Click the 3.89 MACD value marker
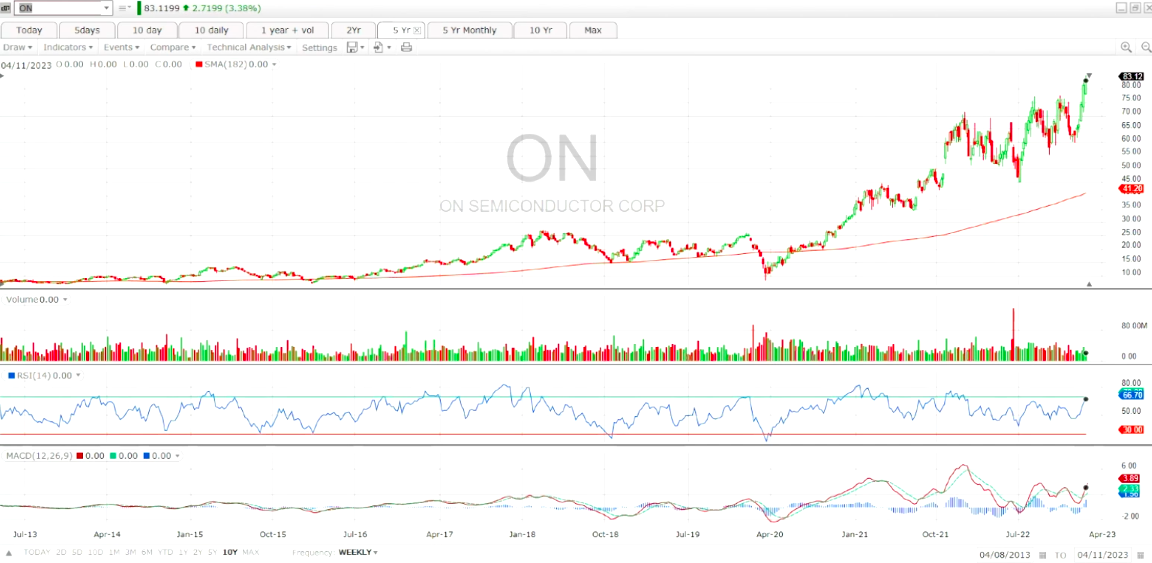The image size is (1152, 563). [1131, 478]
